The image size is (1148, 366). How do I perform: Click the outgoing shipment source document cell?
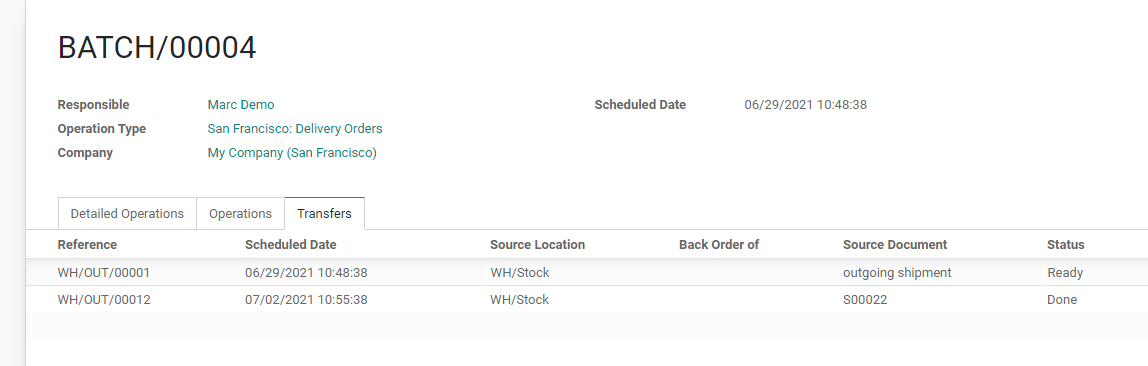pyautogui.click(x=897, y=272)
